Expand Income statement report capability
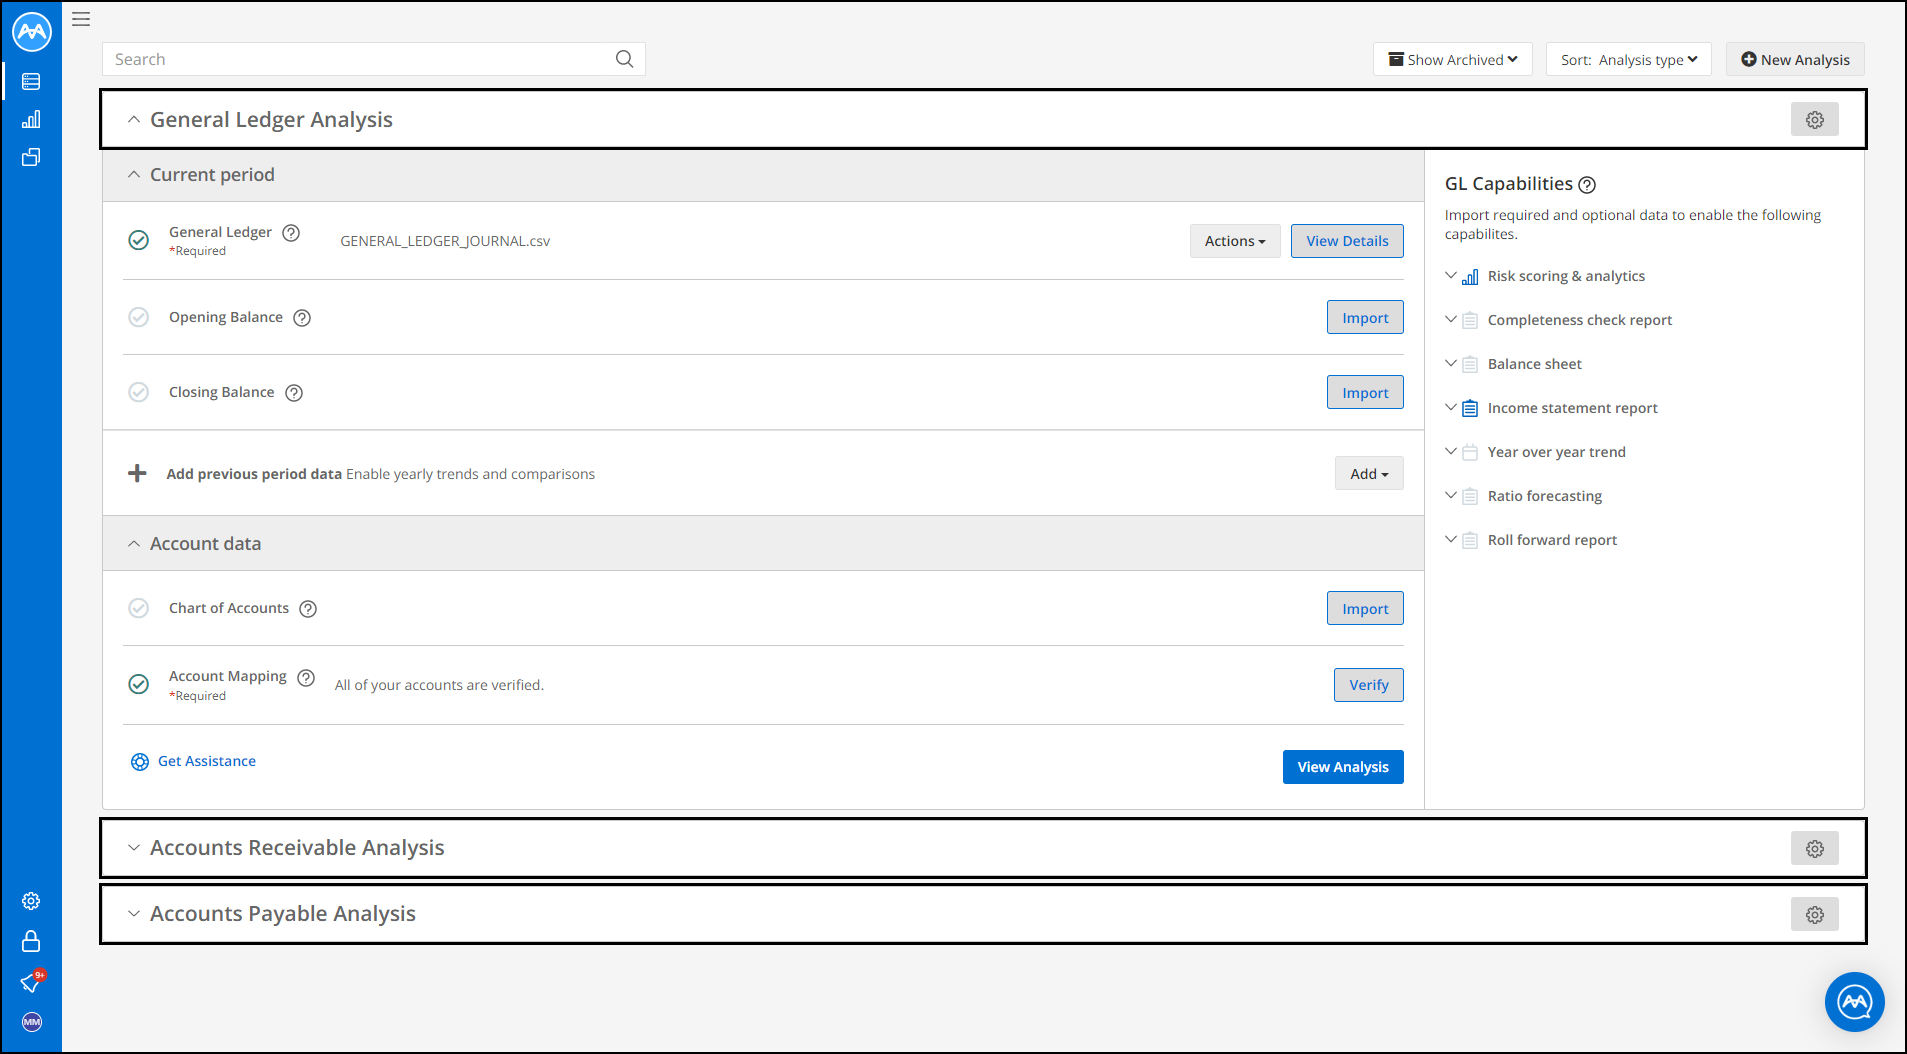 pyautogui.click(x=1451, y=408)
